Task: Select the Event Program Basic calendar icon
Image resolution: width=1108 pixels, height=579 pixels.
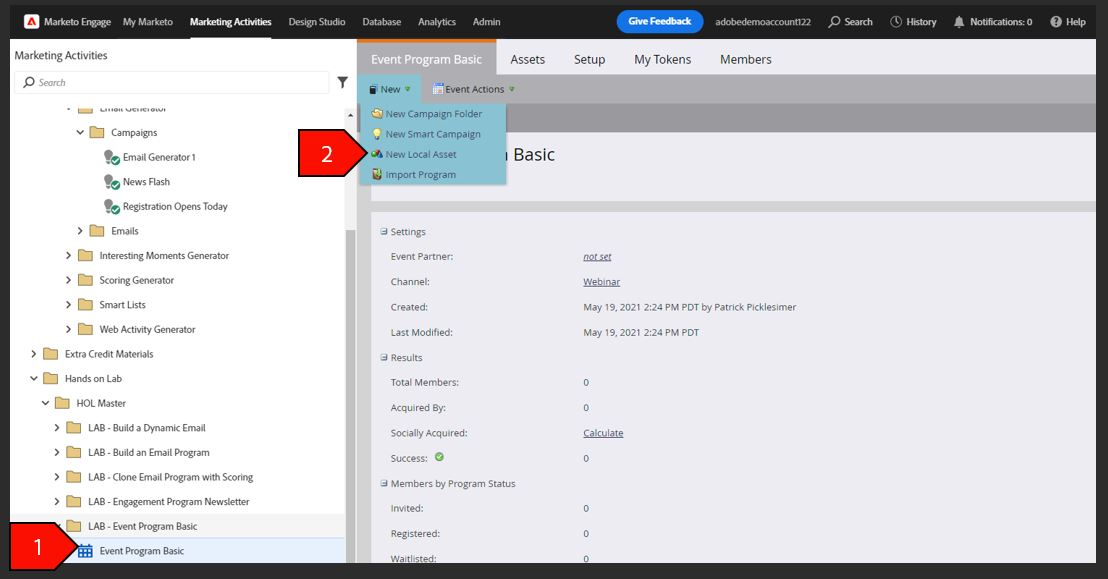Action: point(85,551)
